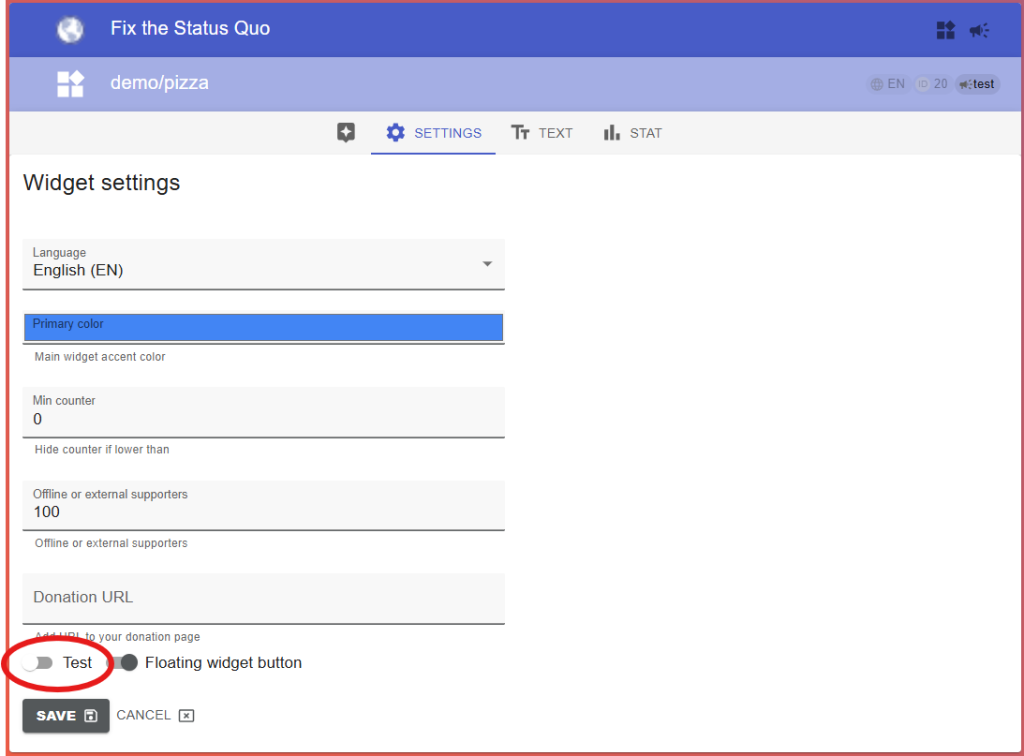Click the widget icon beside demo/pizza
The height and width of the screenshot is (756, 1024).
[71, 84]
